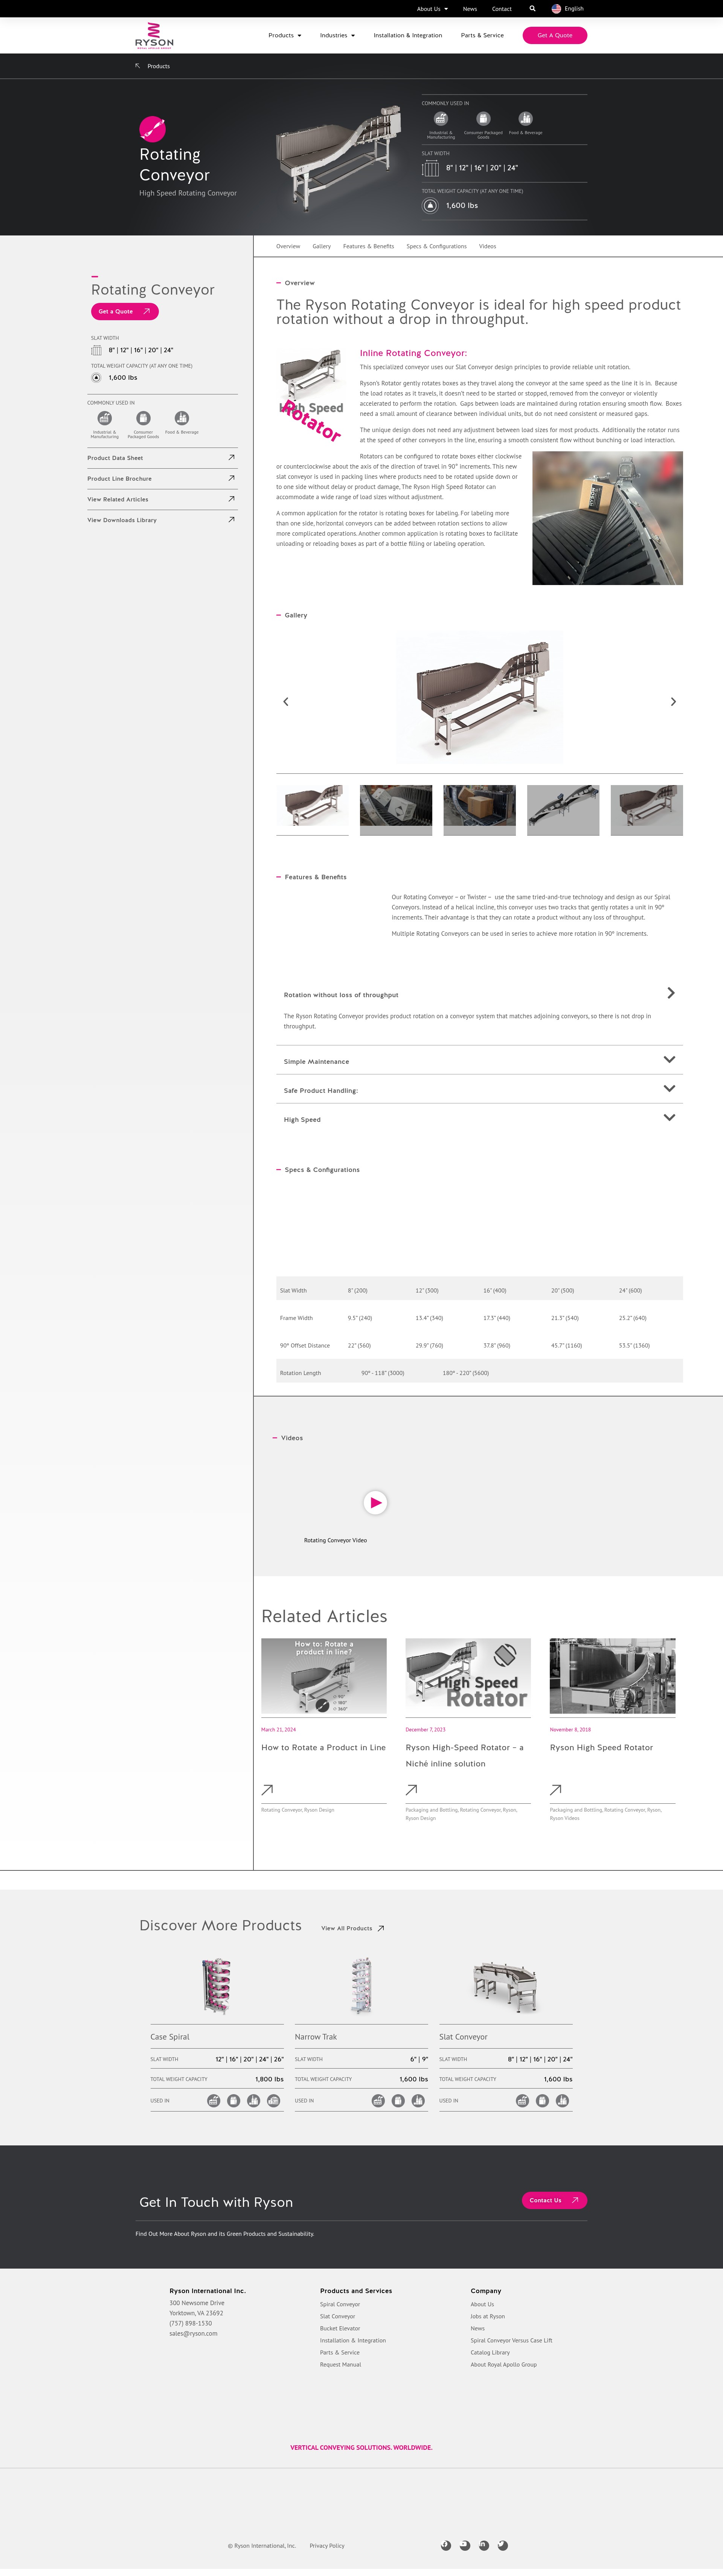Open the Jobs at Ryson footer link
Viewport: 723px width, 2576px height.
(x=488, y=2316)
